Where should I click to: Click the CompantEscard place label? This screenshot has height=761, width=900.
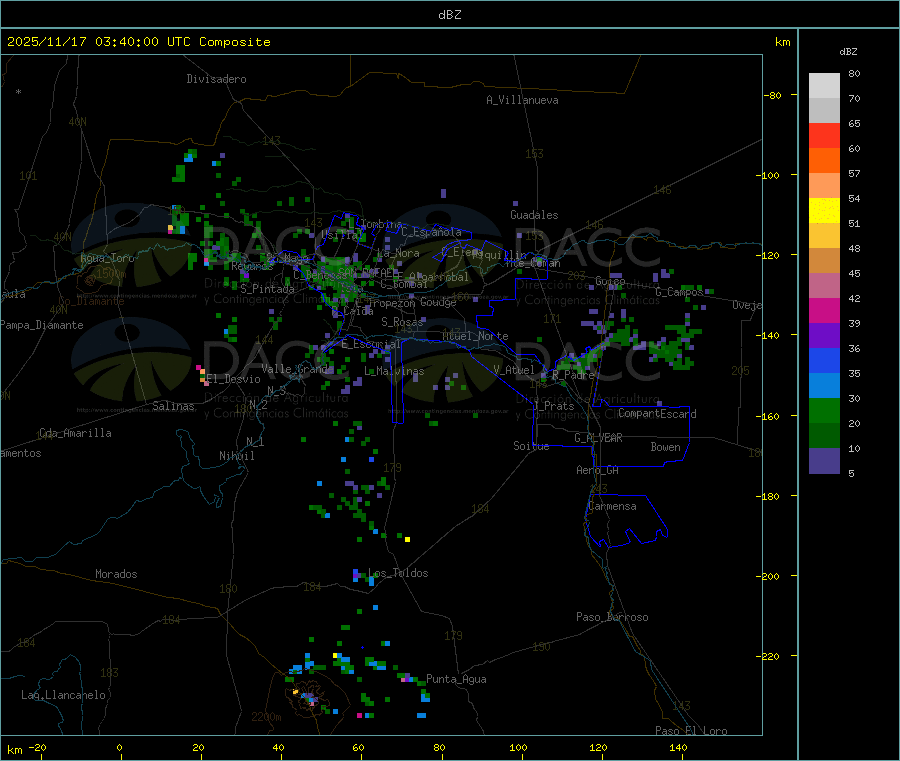tap(657, 413)
